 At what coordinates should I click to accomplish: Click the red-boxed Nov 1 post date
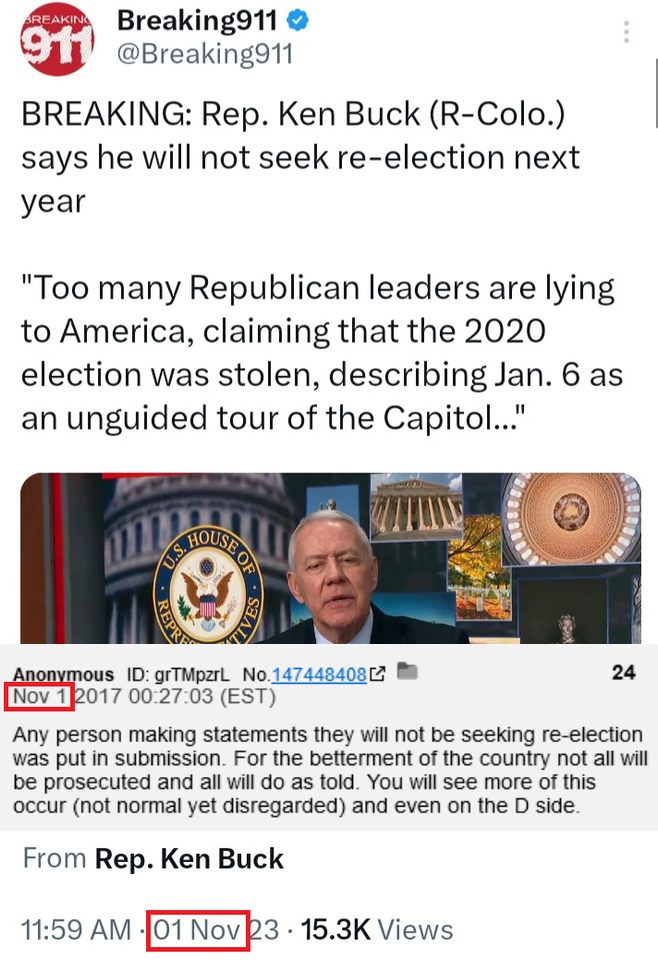point(39,697)
